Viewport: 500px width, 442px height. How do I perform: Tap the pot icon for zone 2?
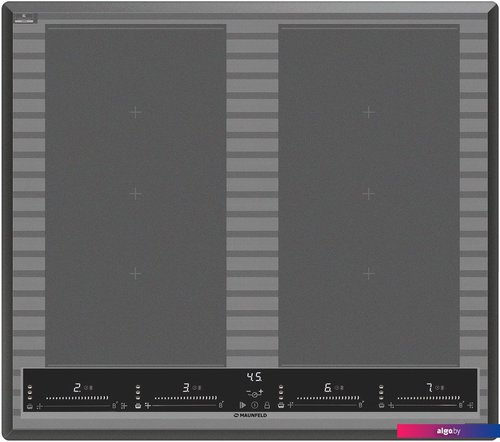tap(30, 406)
